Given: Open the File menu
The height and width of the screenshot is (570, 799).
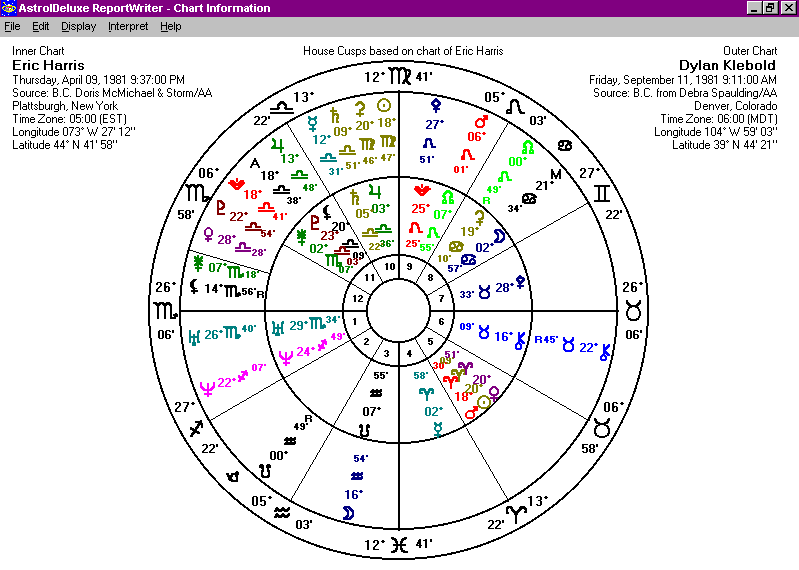Looking at the screenshot, I should pyautogui.click(x=12, y=26).
